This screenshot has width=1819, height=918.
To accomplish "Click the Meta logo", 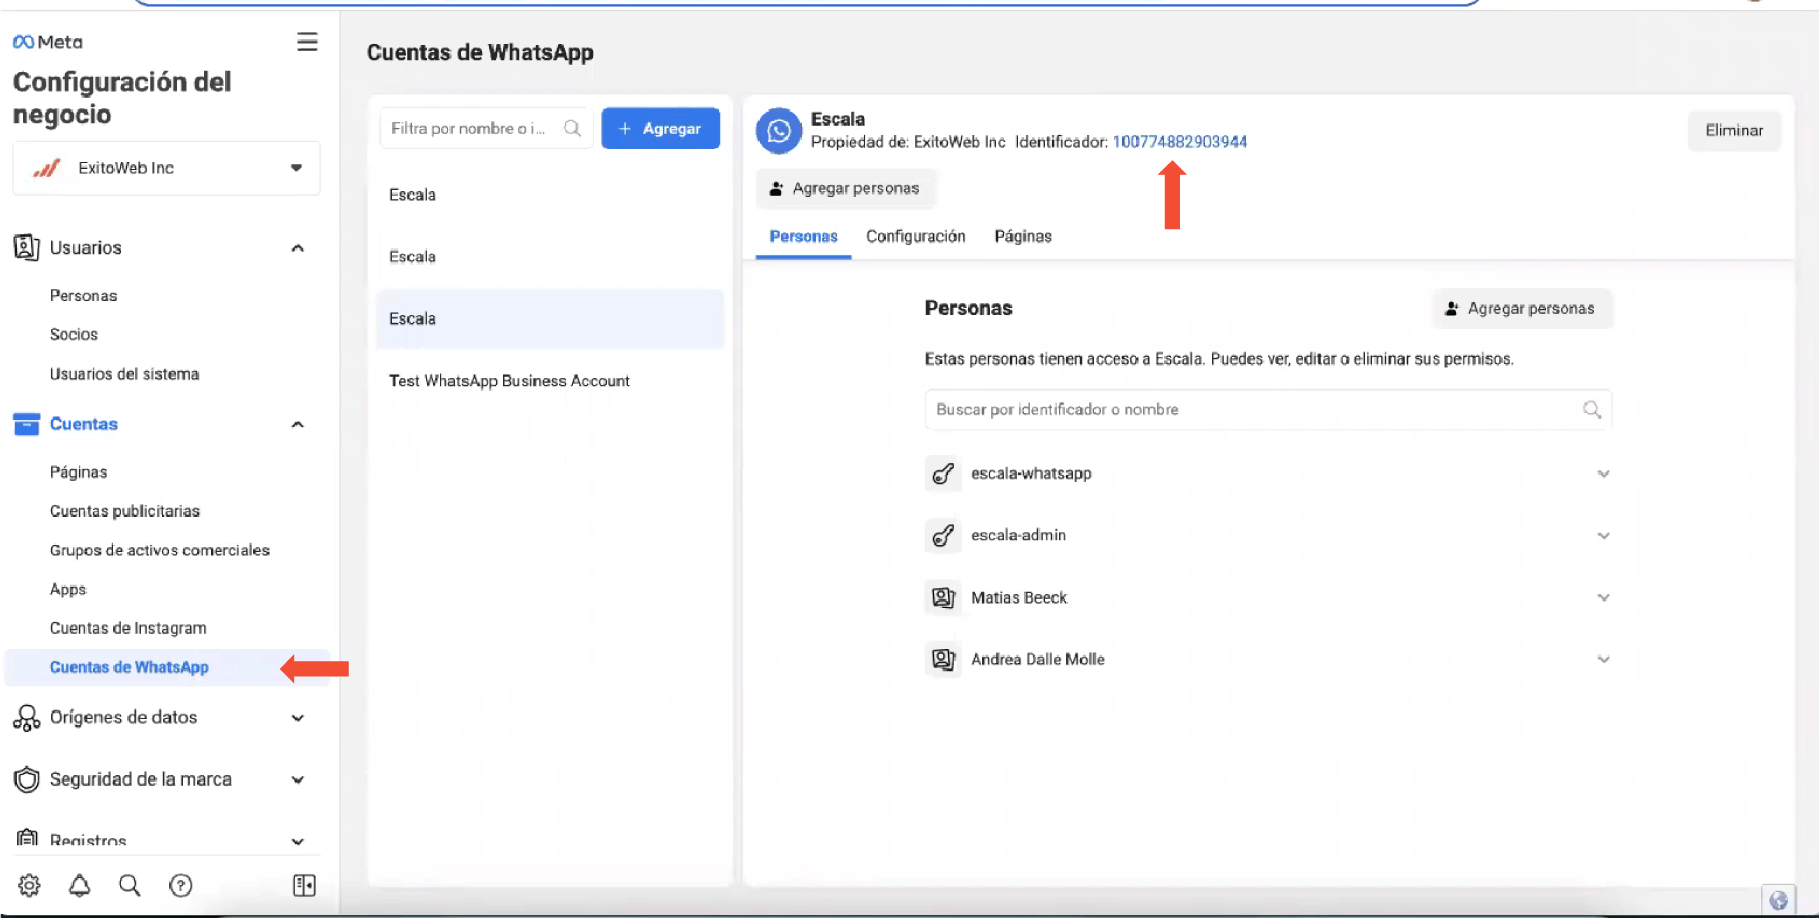I will click(47, 42).
